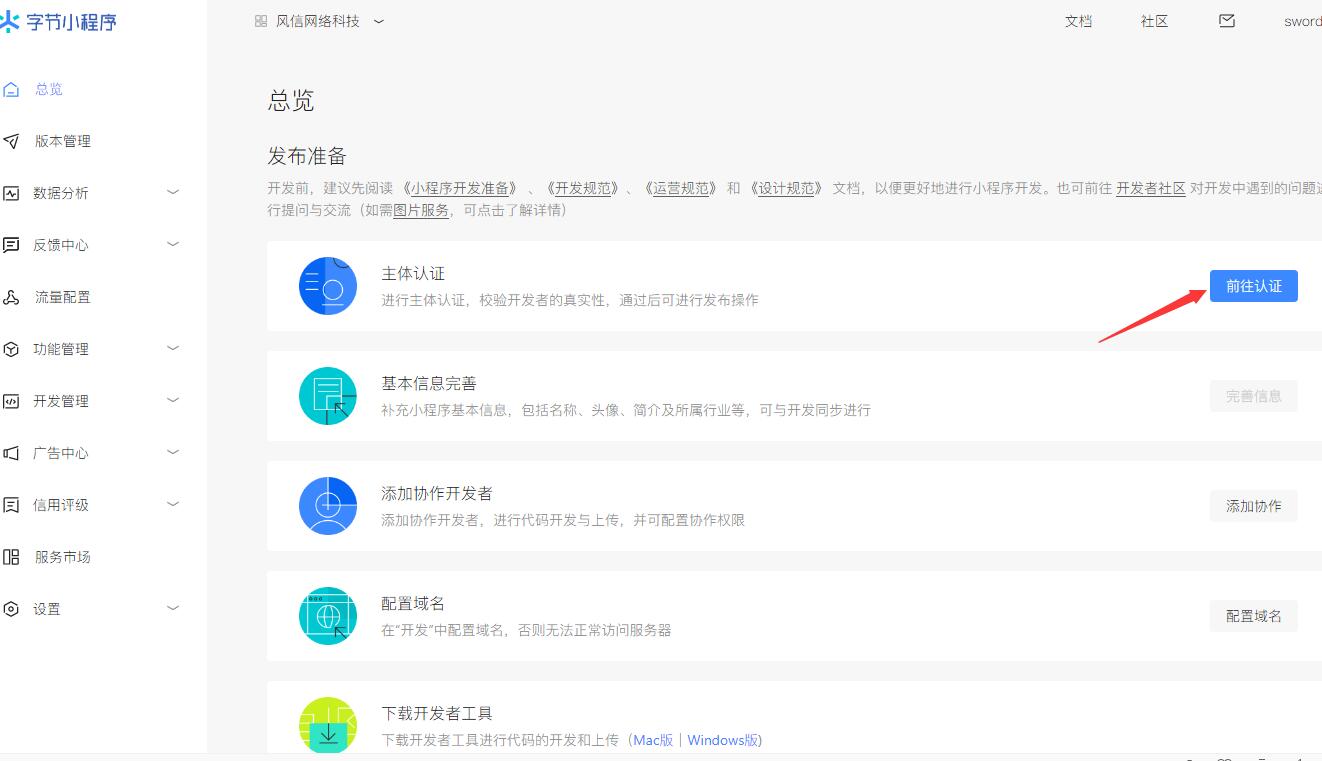This screenshot has width=1322, height=761.
Task: Click the 总览 home icon in sidebar
Action: point(12,90)
